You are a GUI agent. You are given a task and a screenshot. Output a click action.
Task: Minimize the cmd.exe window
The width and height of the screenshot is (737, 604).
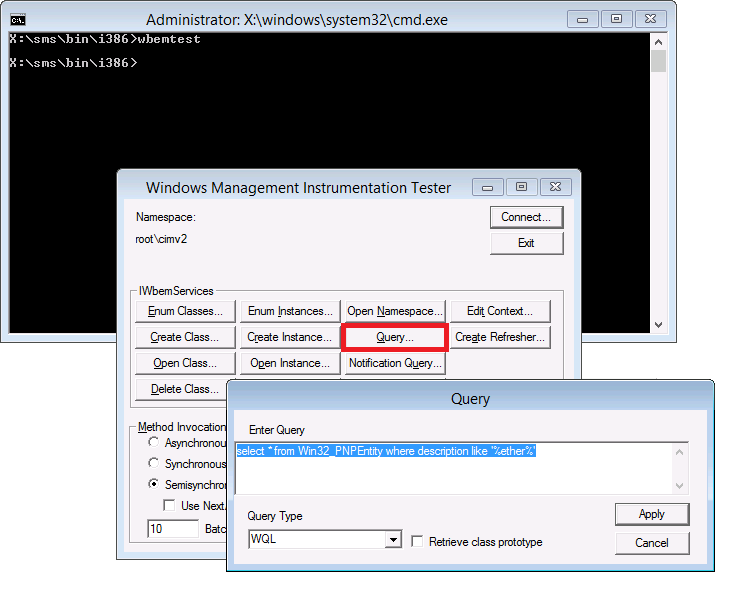click(x=582, y=19)
